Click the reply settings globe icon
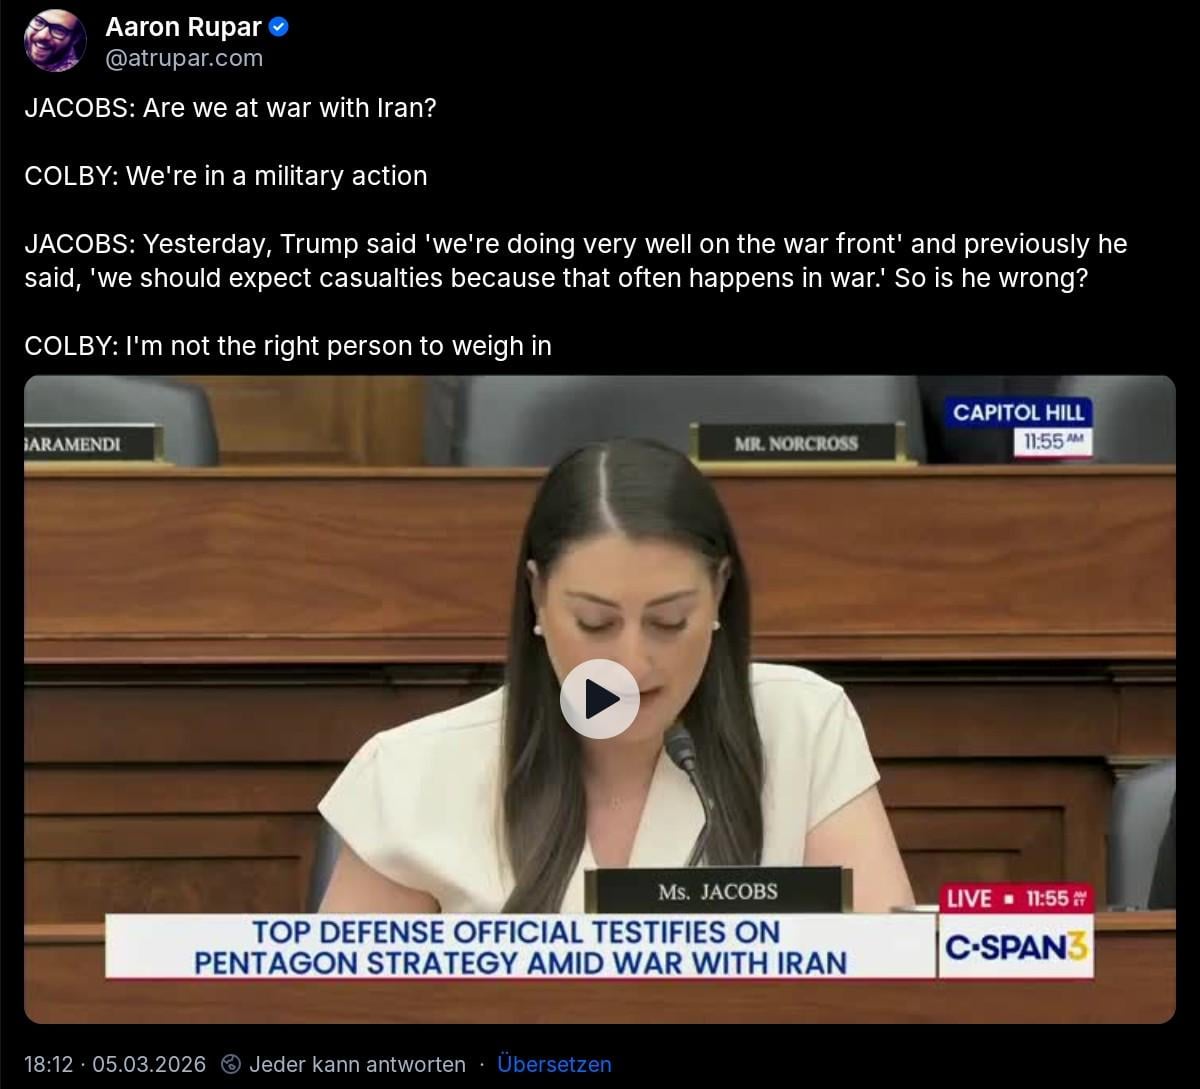 (x=230, y=1064)
